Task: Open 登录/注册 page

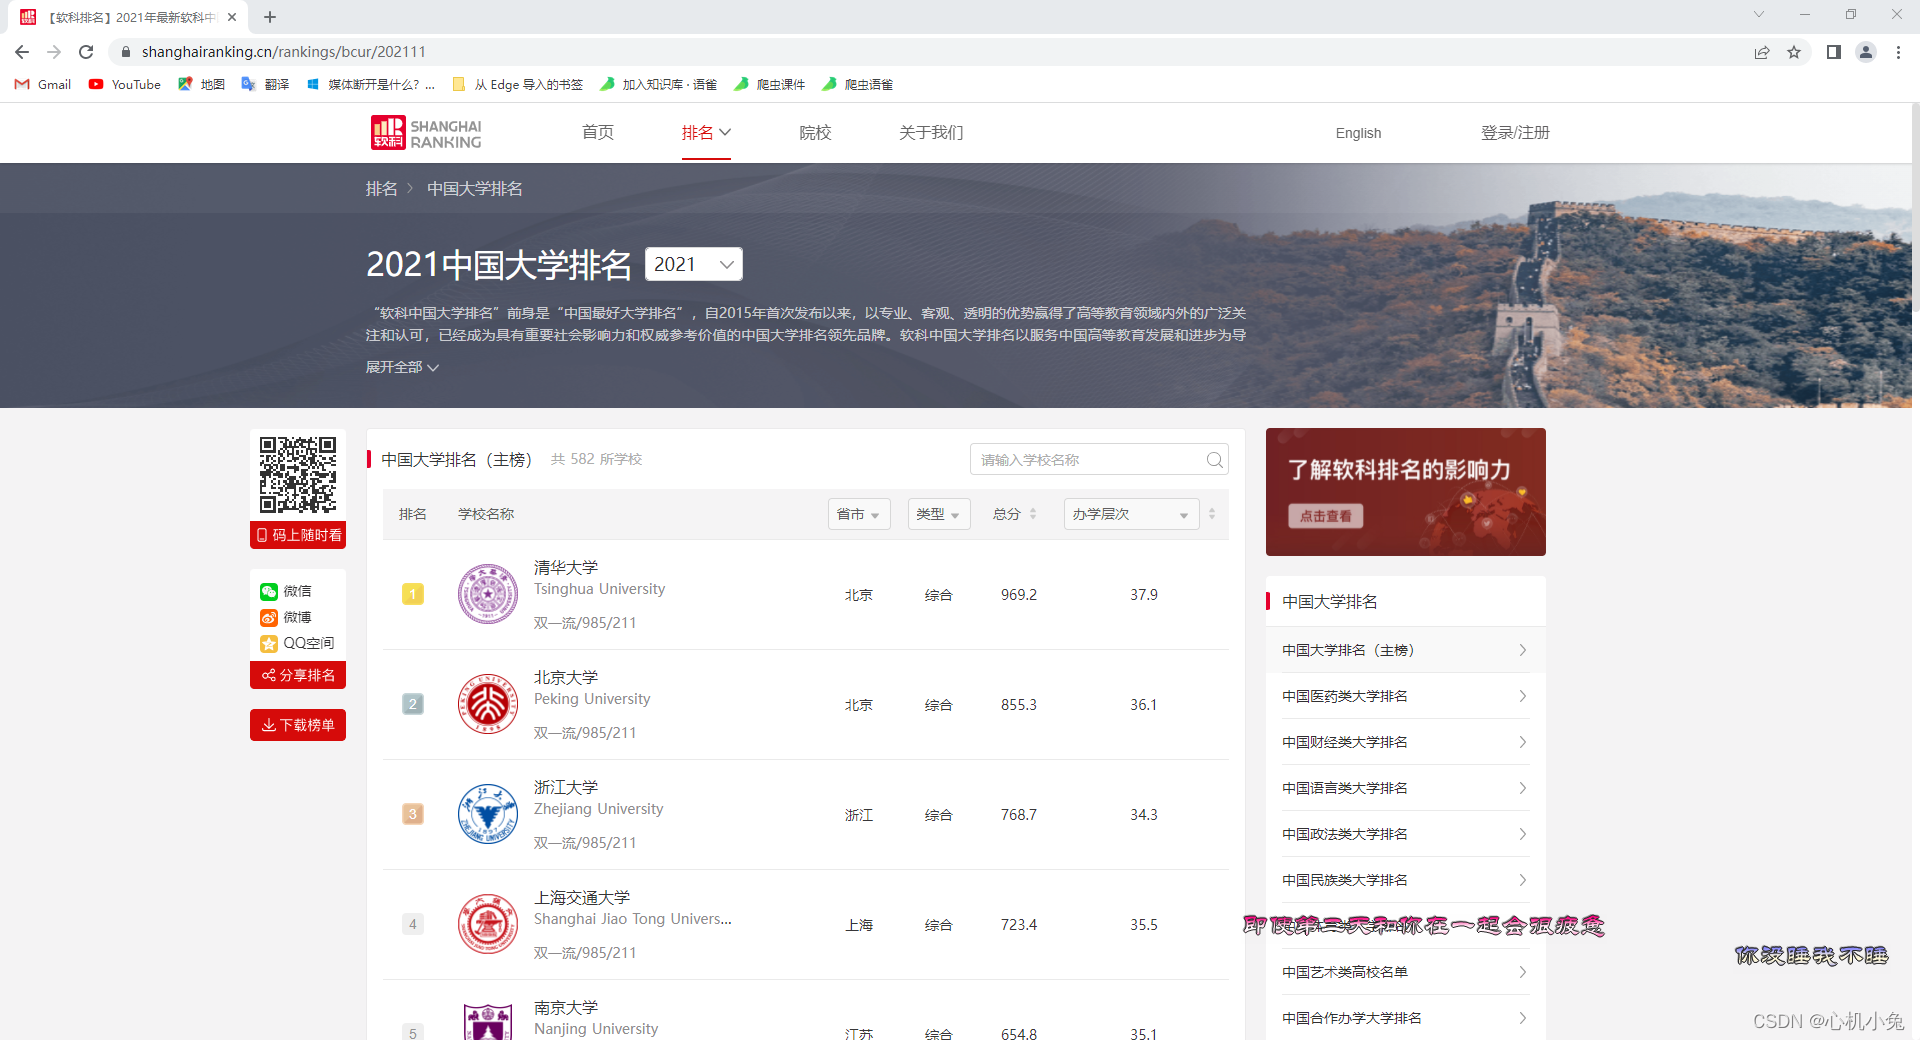Action: [x=1515, y=133]
